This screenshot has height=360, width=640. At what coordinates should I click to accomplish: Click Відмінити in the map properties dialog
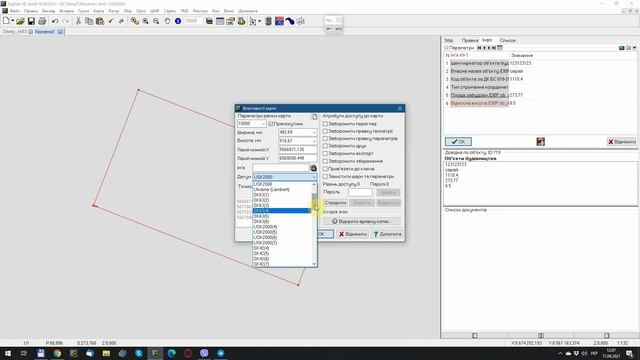point(353,234)
